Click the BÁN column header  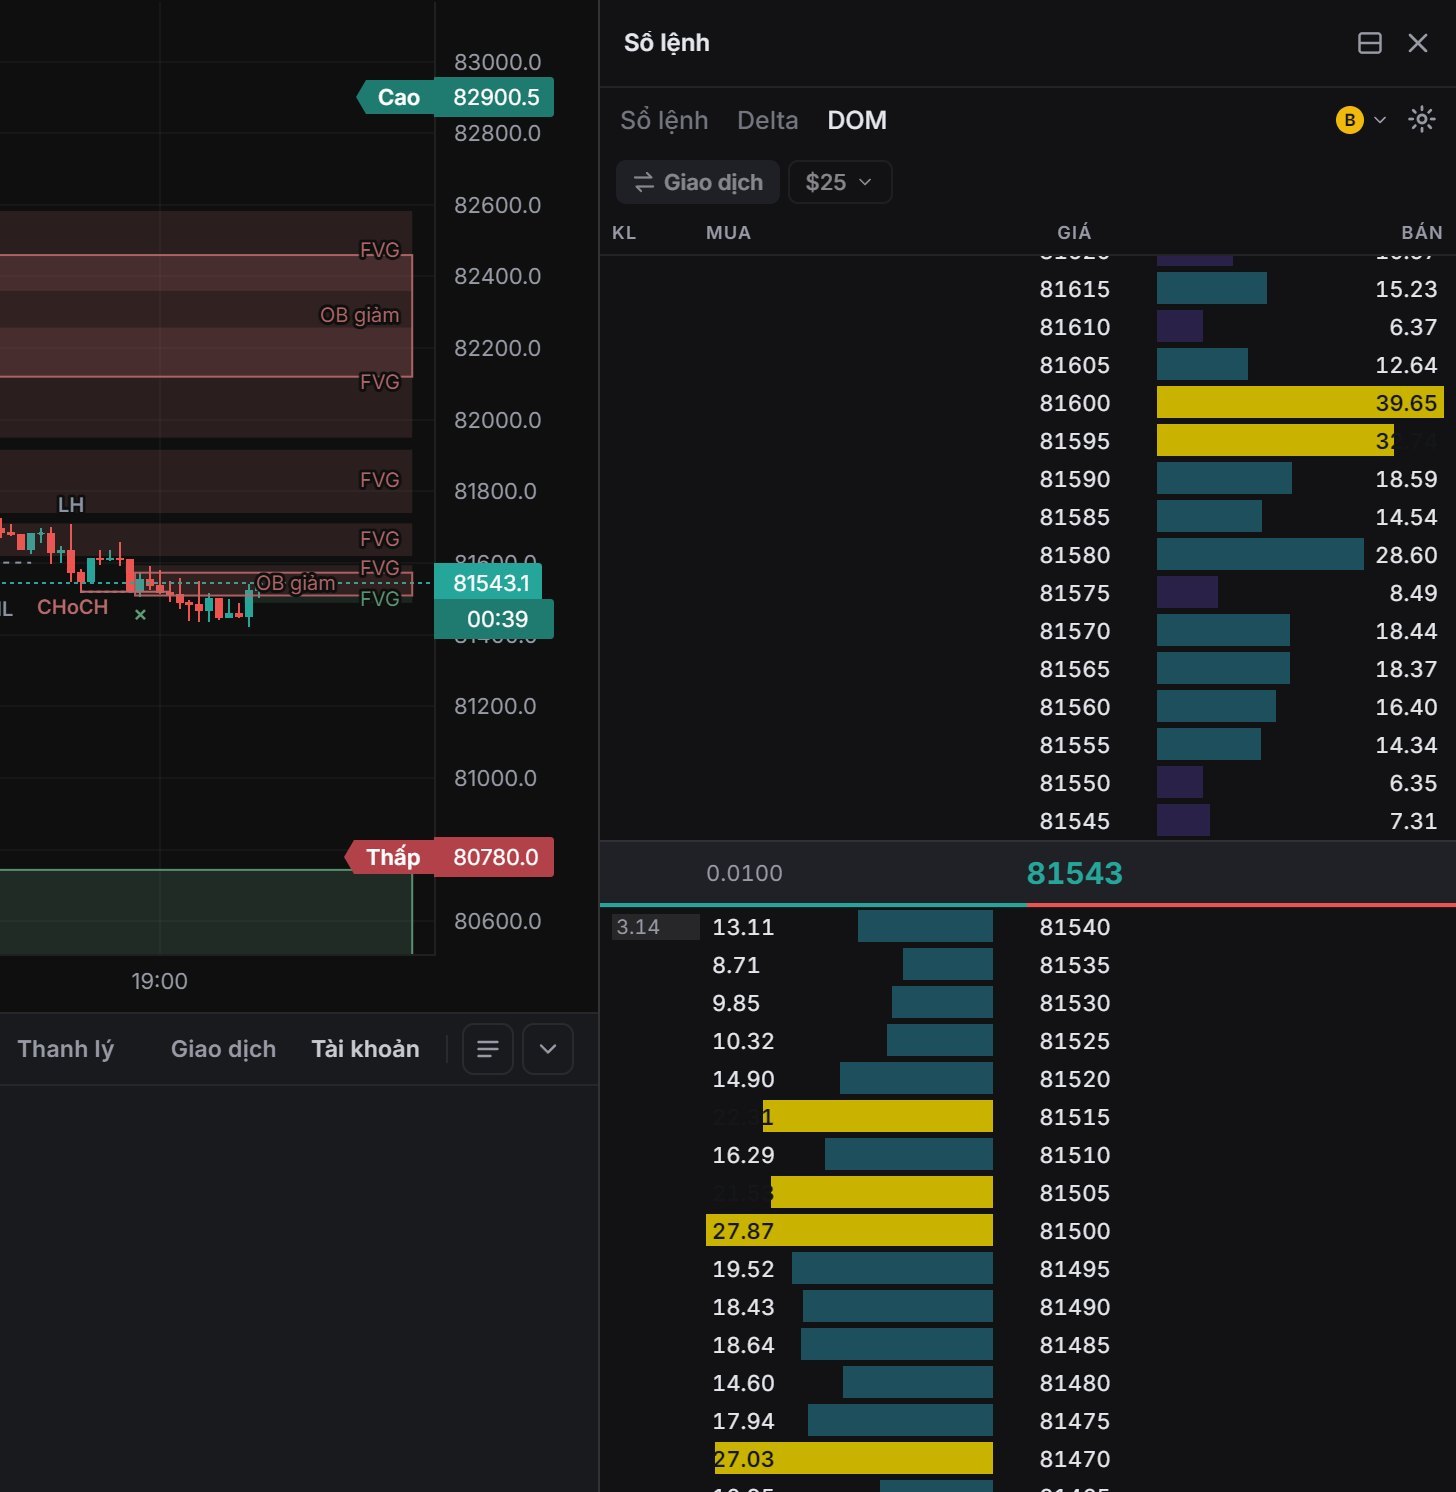(1422, 233)
